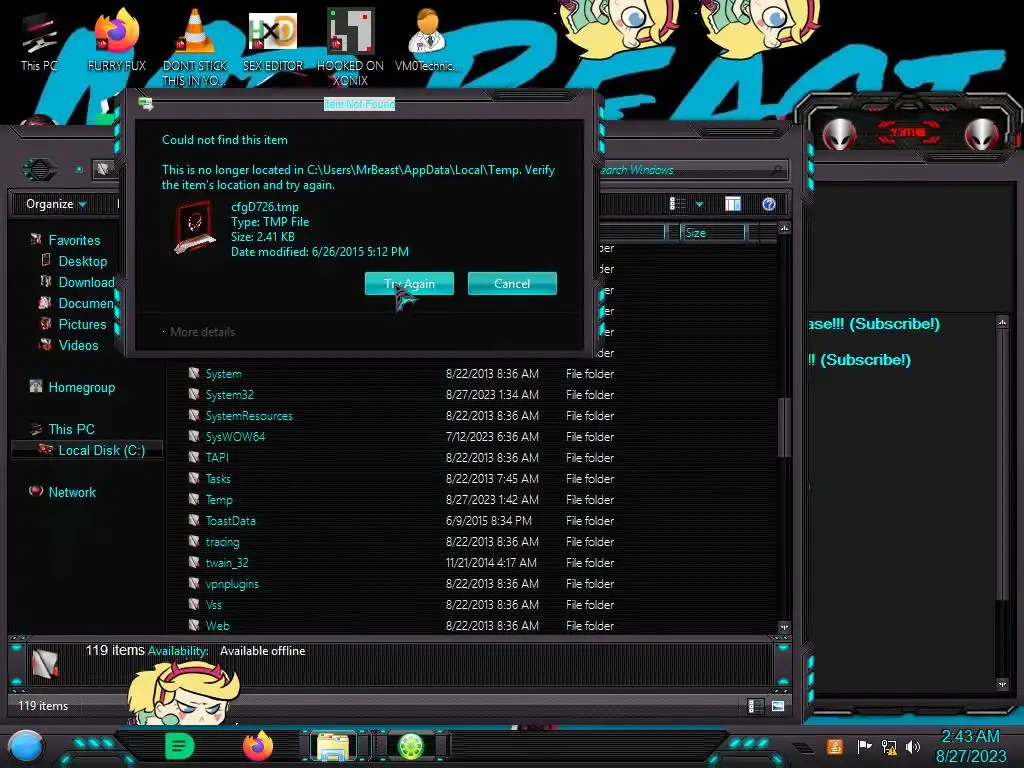Viewport: 1024px width, 768px height.
Task: Open File Explorer on the taskbar
Action: pos(333,746)
